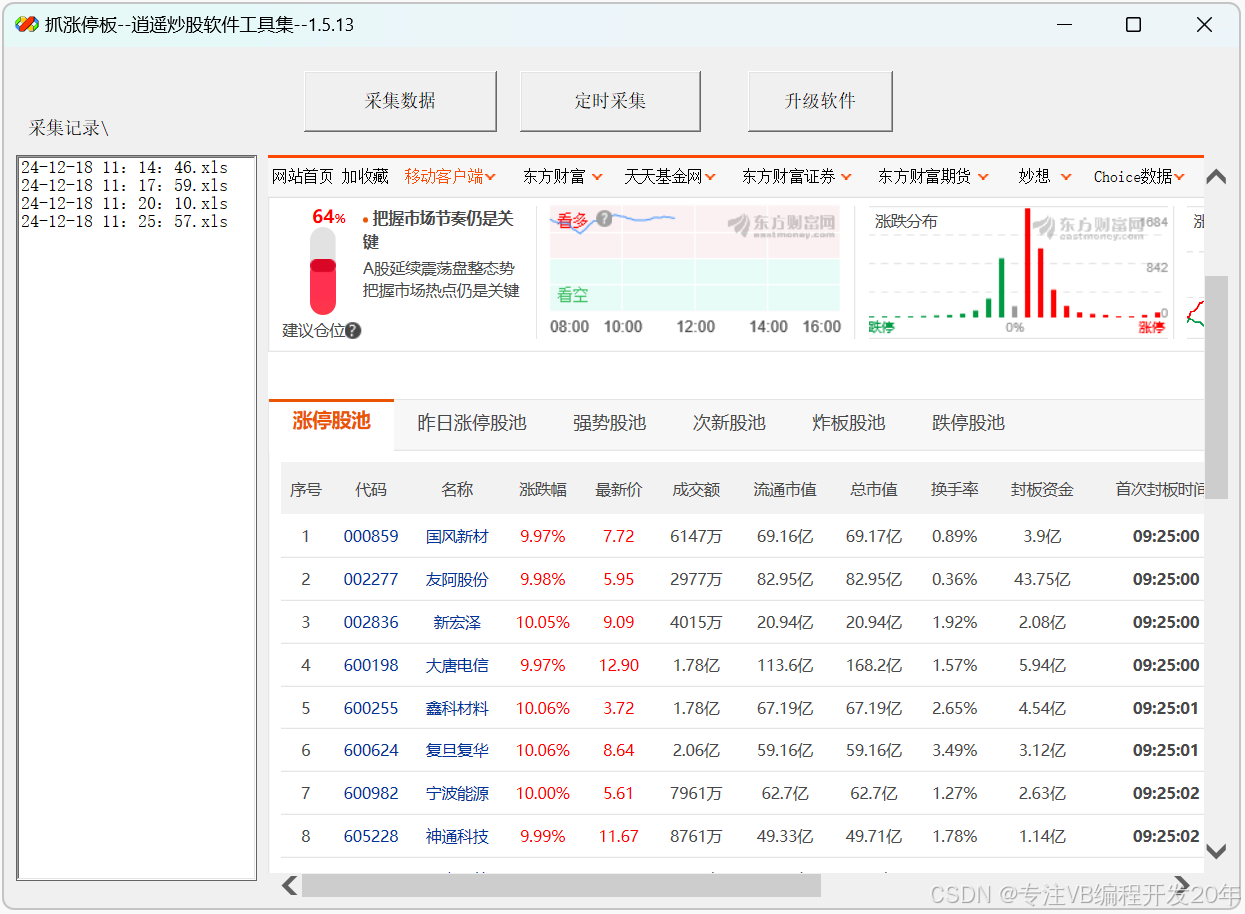Click the 64% position gauge
The height and width of the screenshot is (914, 1245).
point(323,271)
